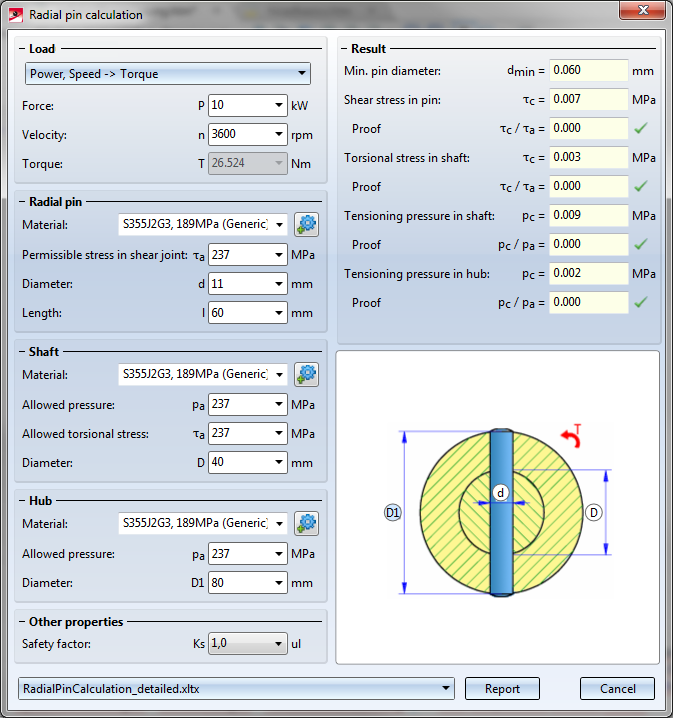
Task: Select the Min. pin diameter result field
Action: (x=587, y=71)
